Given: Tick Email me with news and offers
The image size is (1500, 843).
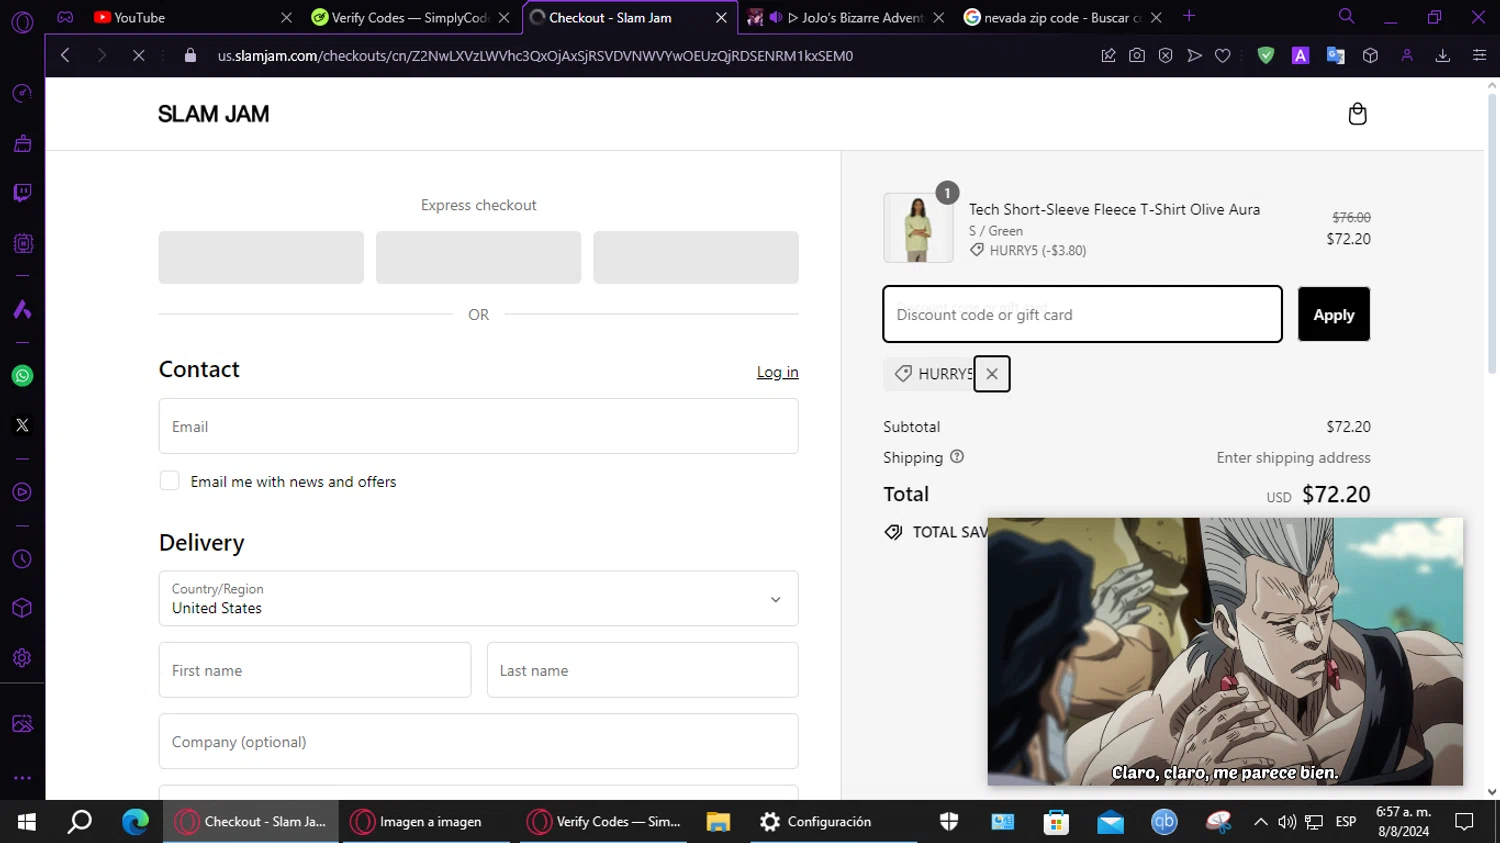Looking at the screenshot, I should 170,481.
